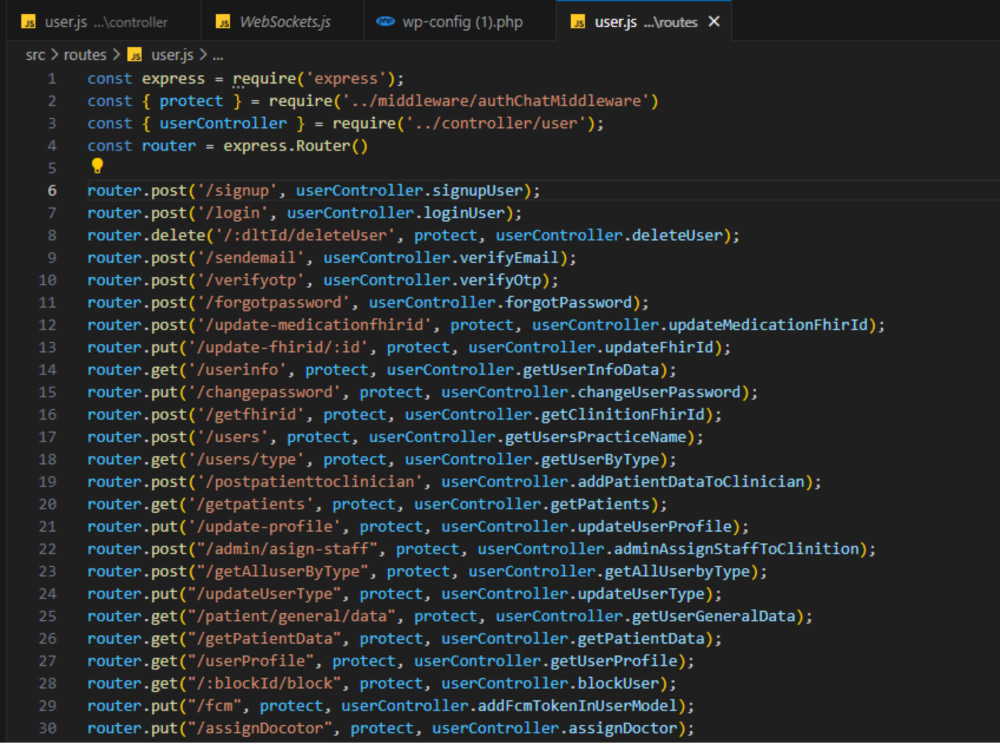Viewport: 1000px width, 750px height.
Task: Click 'blockUser' on line 28
Action: (618, 684)
